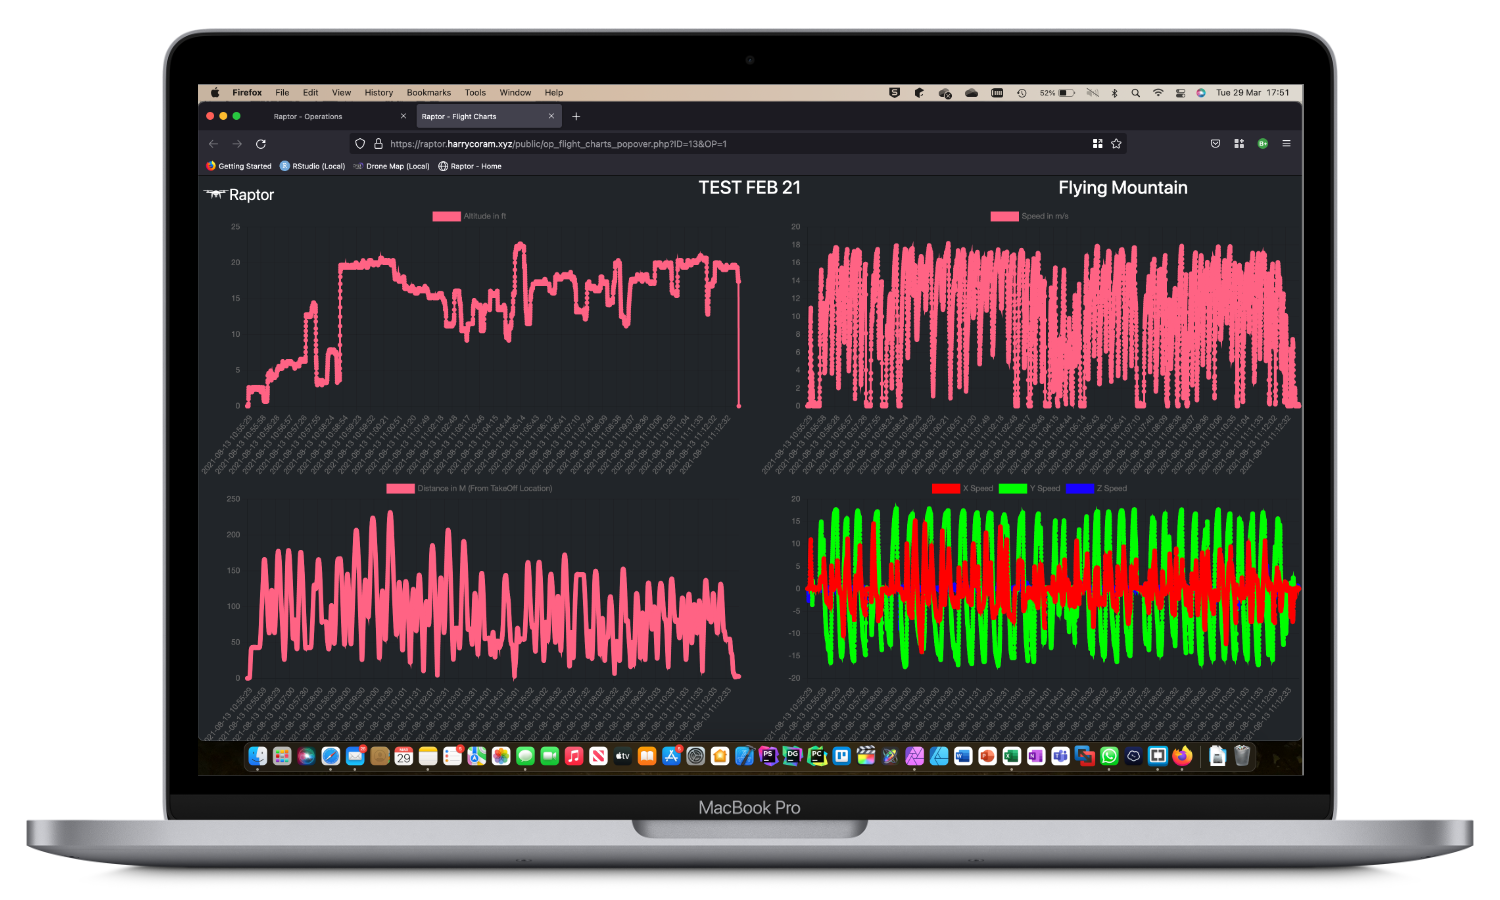Open the Firefox hamburger menu

(x=1286, y=144)
